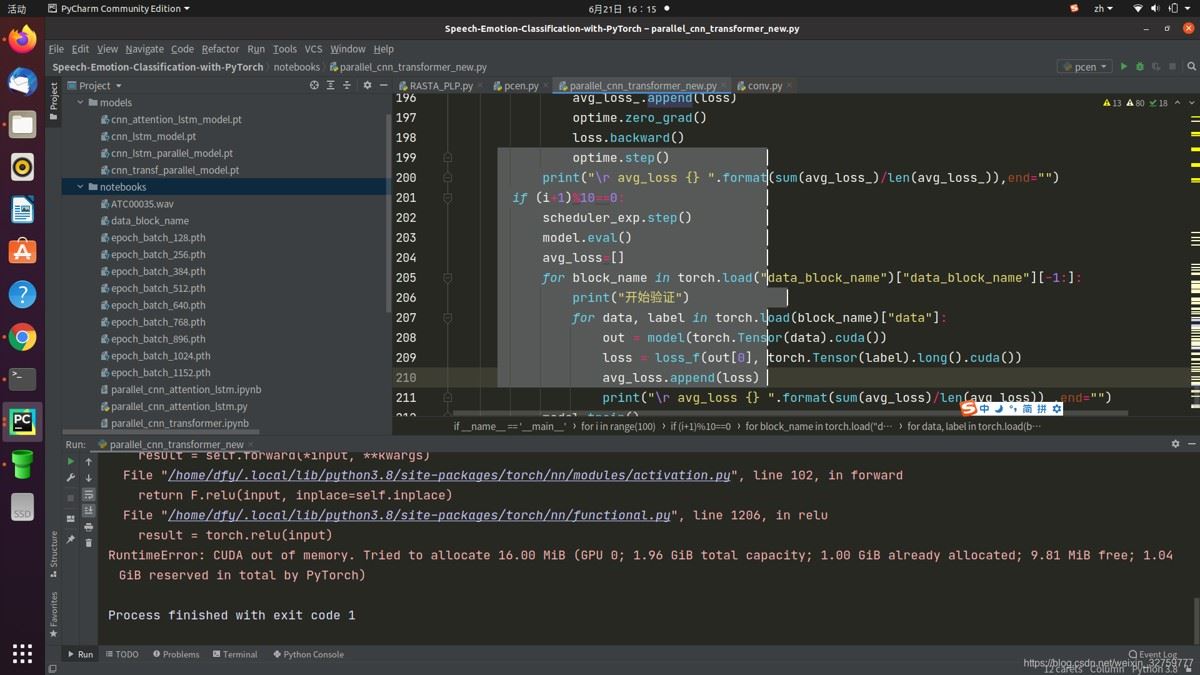Image resolution: width=1200 pixels, height=675 pixels.
Task: Click the locate-file target icon in Project panel
Action: 314,86
